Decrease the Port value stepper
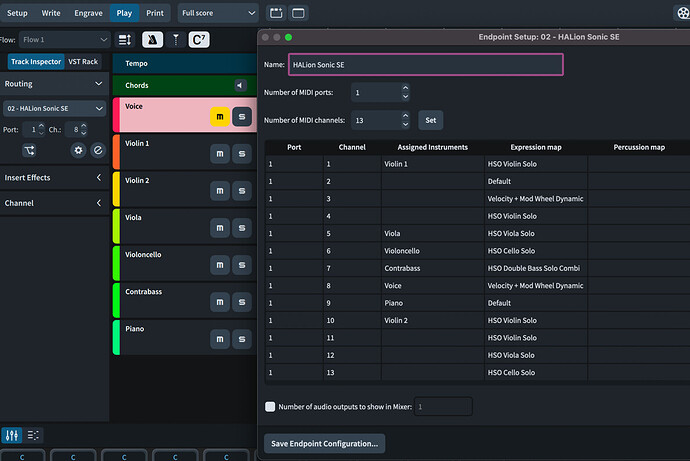Screen dimensions: 690x461 (41, 133)
